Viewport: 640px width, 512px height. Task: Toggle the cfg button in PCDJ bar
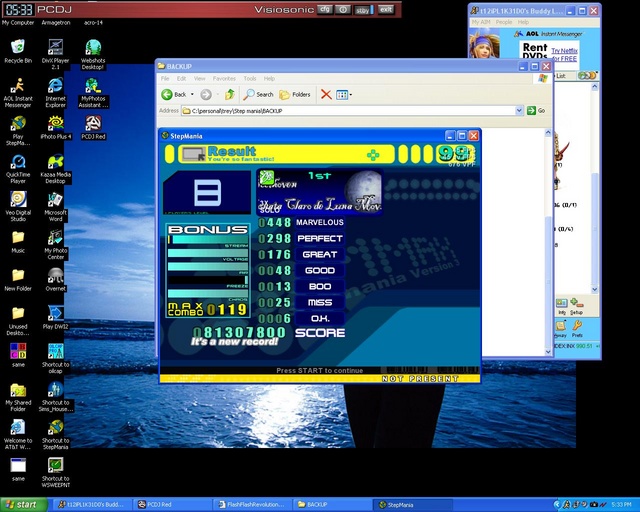[x=325, y=9]
